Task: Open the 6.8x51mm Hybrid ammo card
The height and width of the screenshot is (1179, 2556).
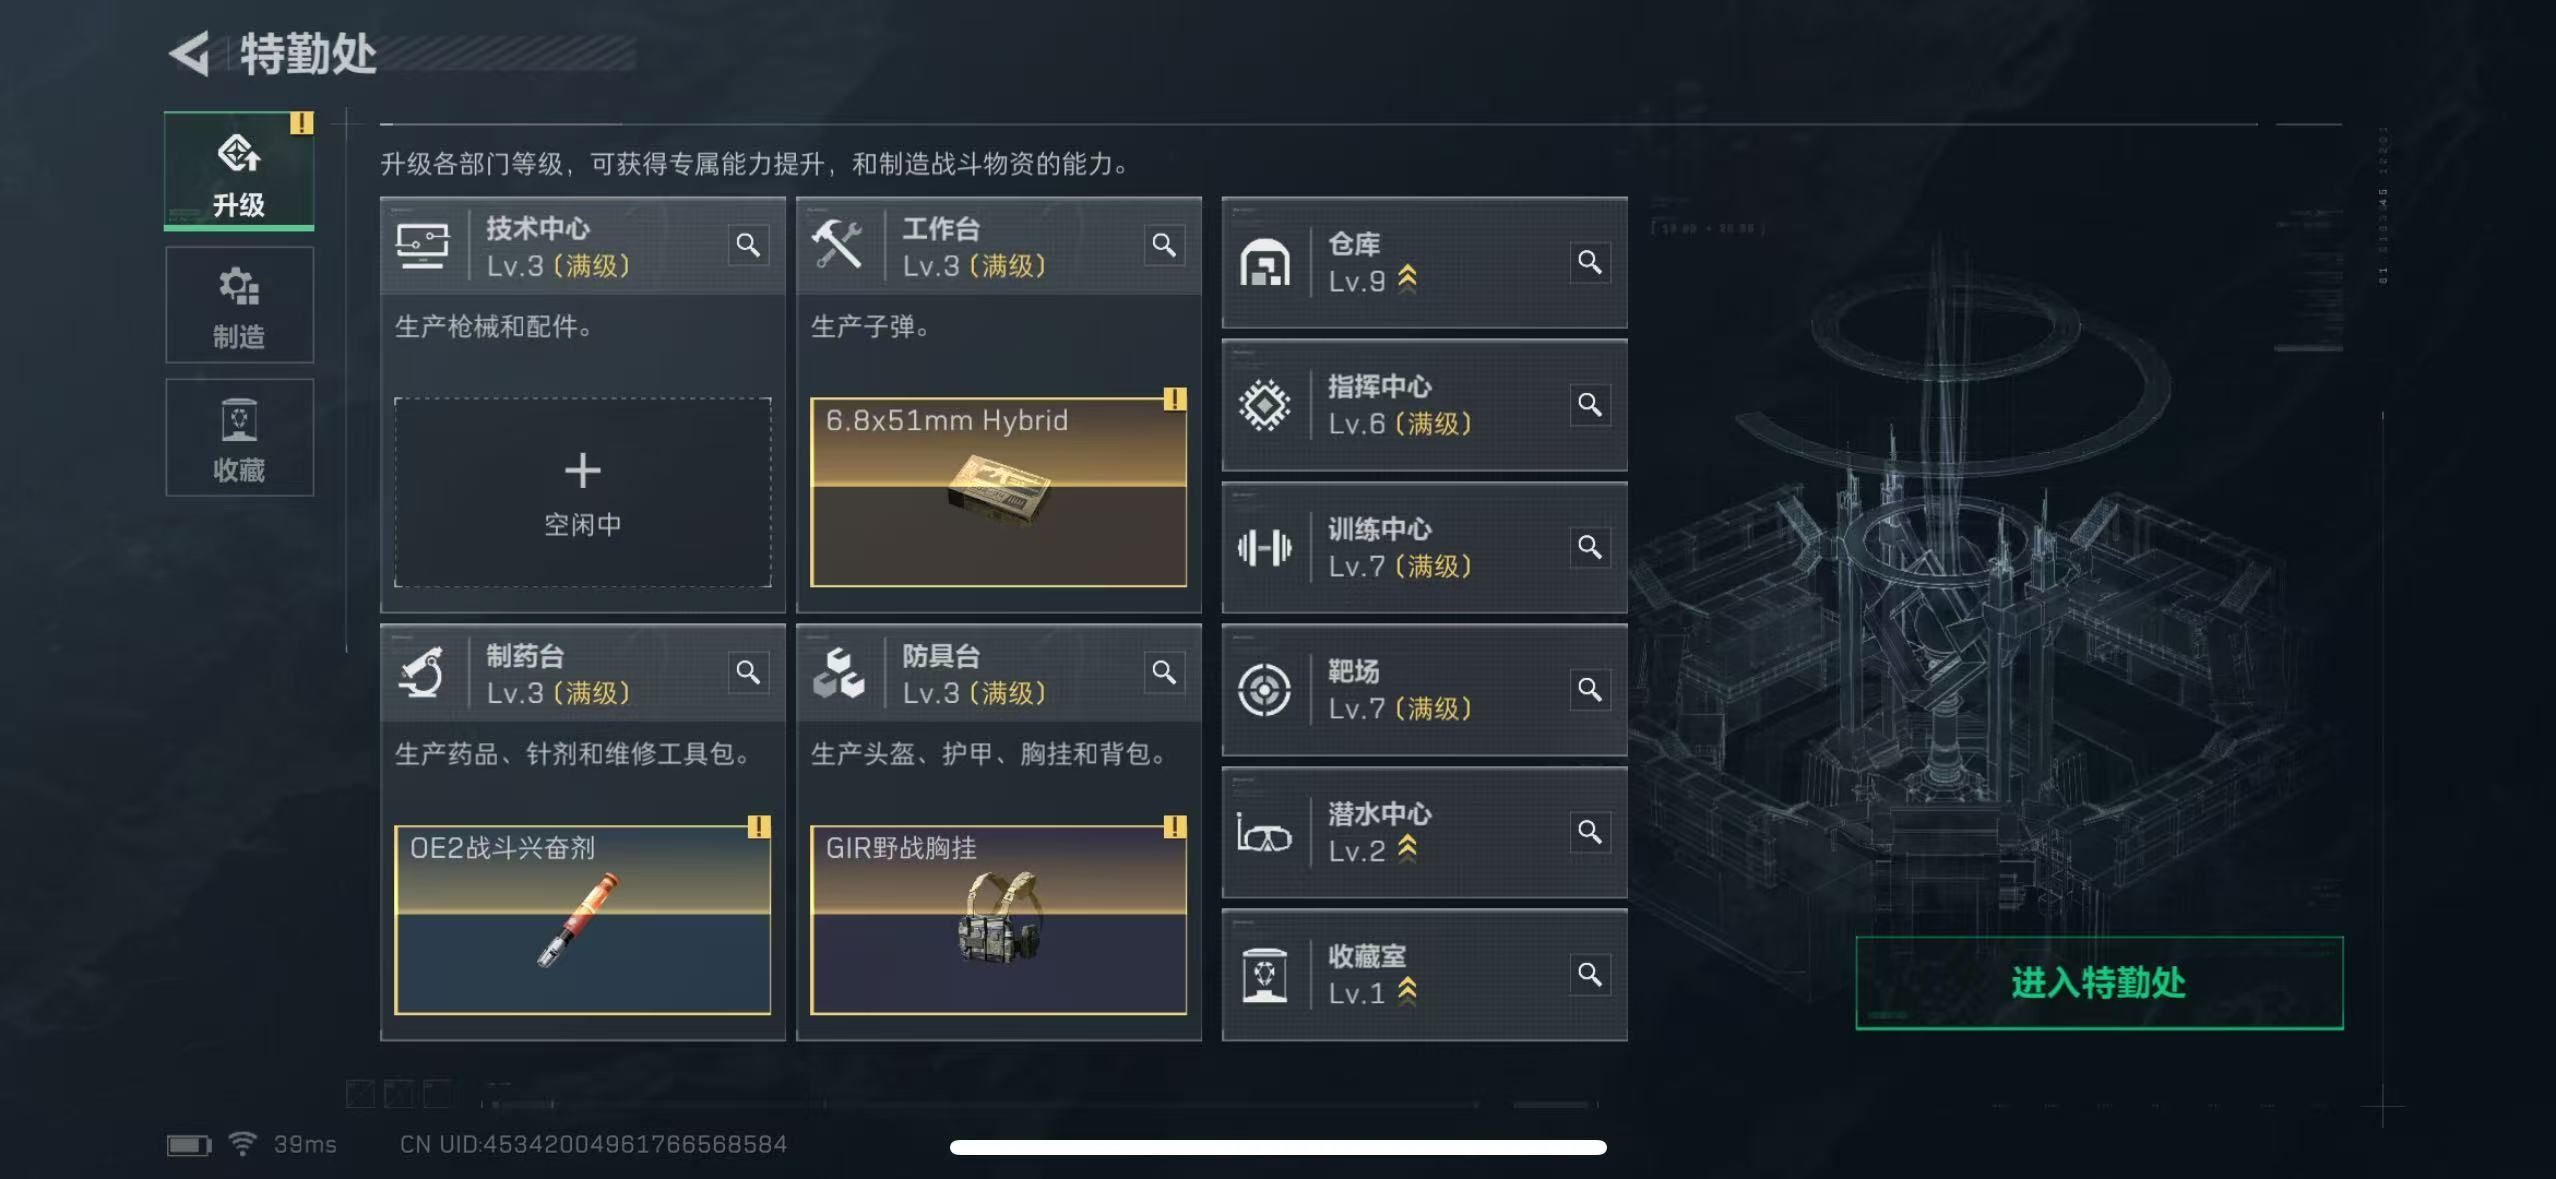Action: 998,492
